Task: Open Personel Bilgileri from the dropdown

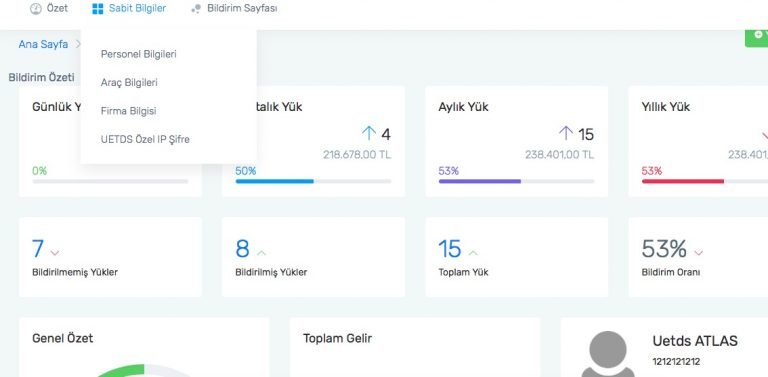Action: pos(139,54)
